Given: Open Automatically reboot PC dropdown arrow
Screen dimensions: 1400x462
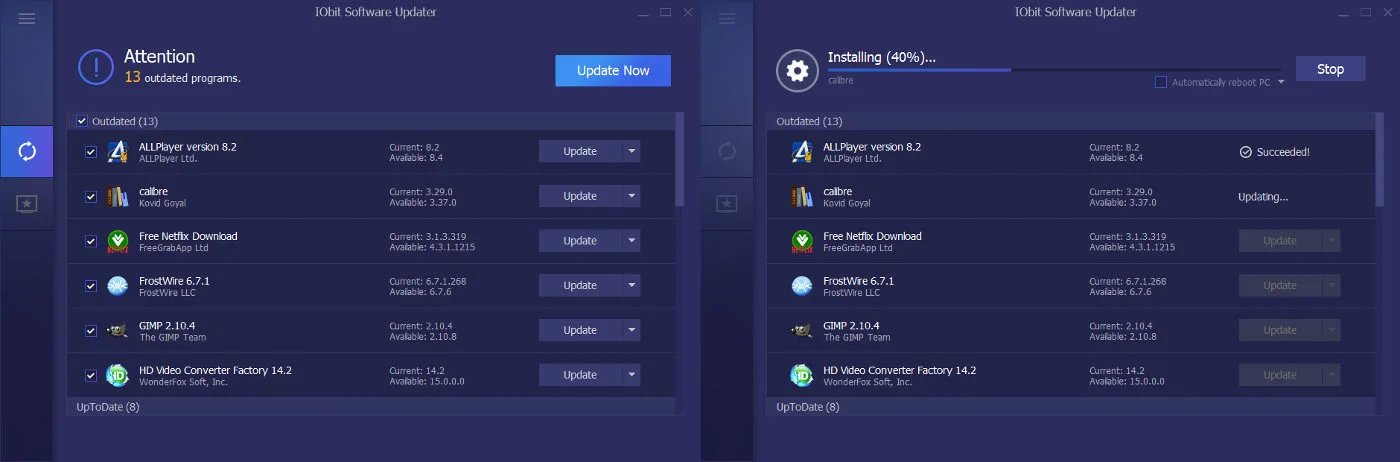Looking at the screenshot, I should [1281, 82].
